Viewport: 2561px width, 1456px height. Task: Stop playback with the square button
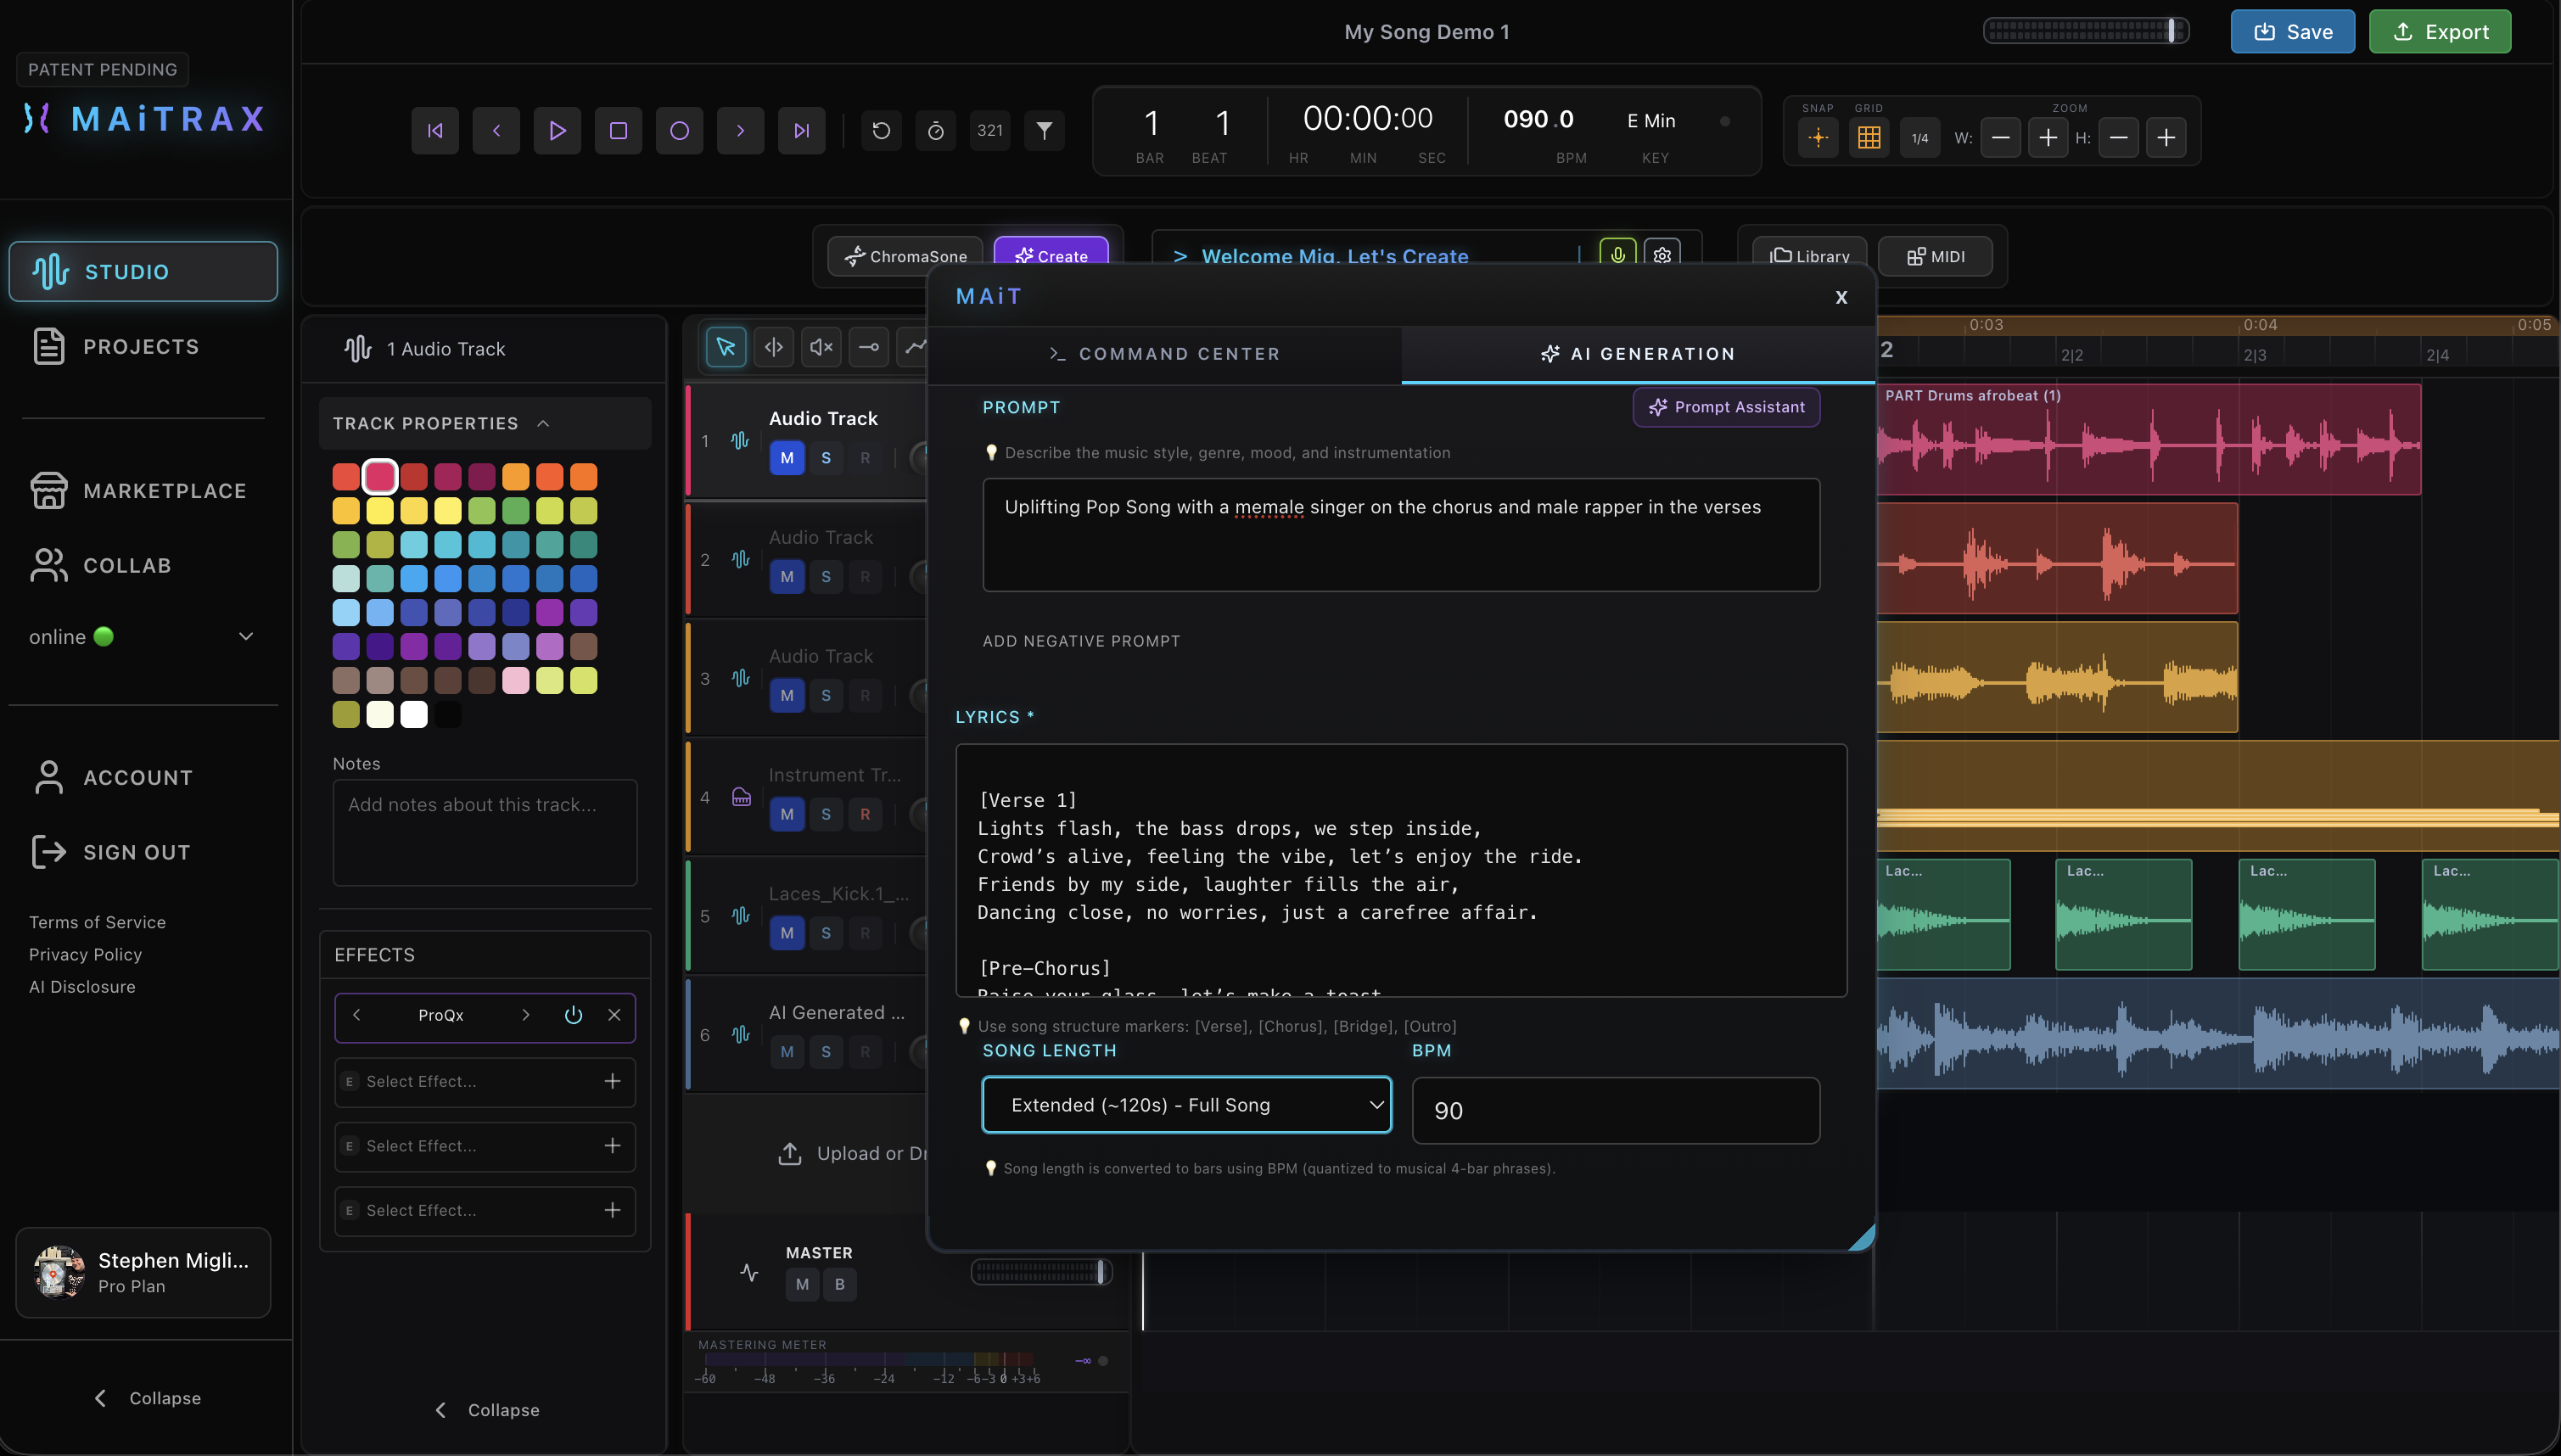(618, 131)
